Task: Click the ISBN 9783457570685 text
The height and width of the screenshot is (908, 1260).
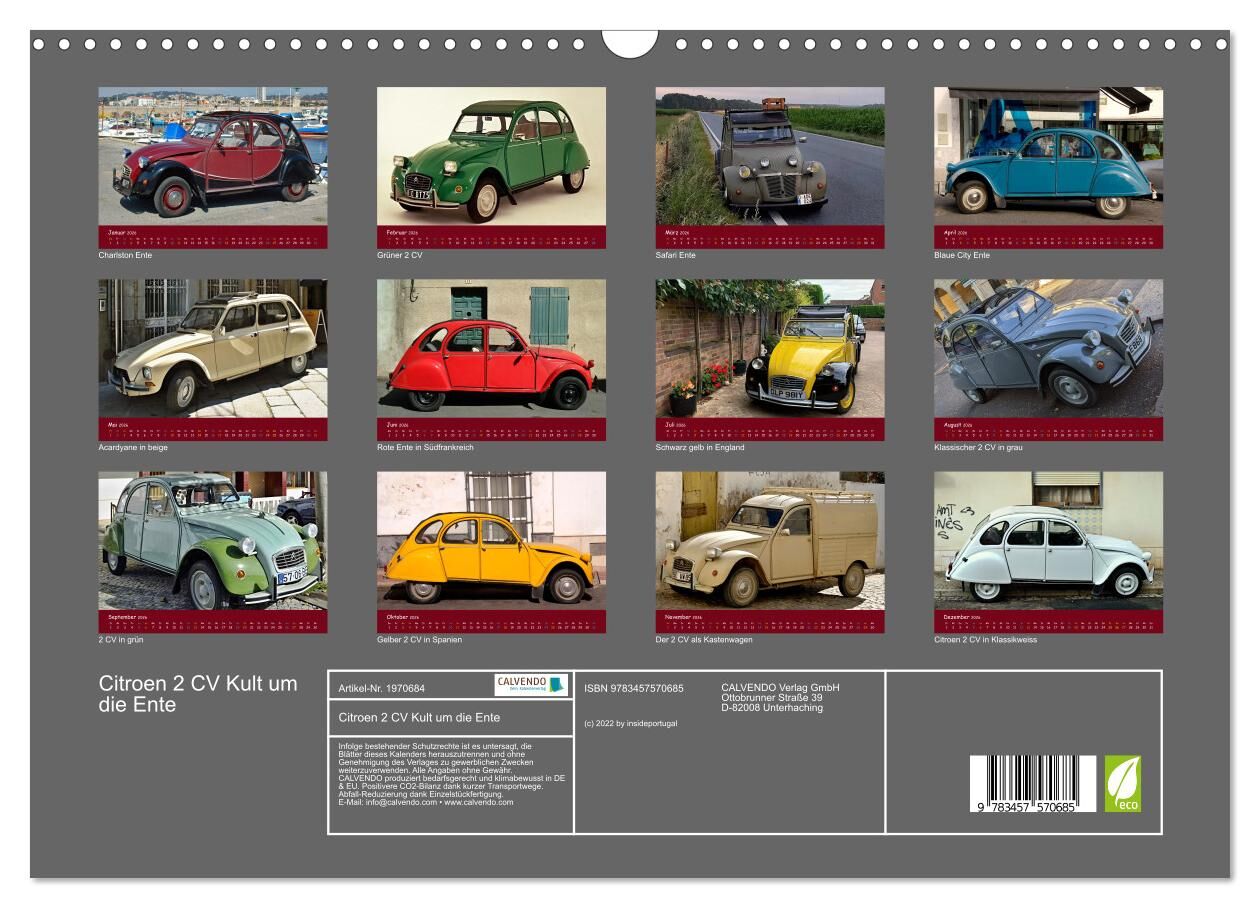Action: tap(633, 688)
